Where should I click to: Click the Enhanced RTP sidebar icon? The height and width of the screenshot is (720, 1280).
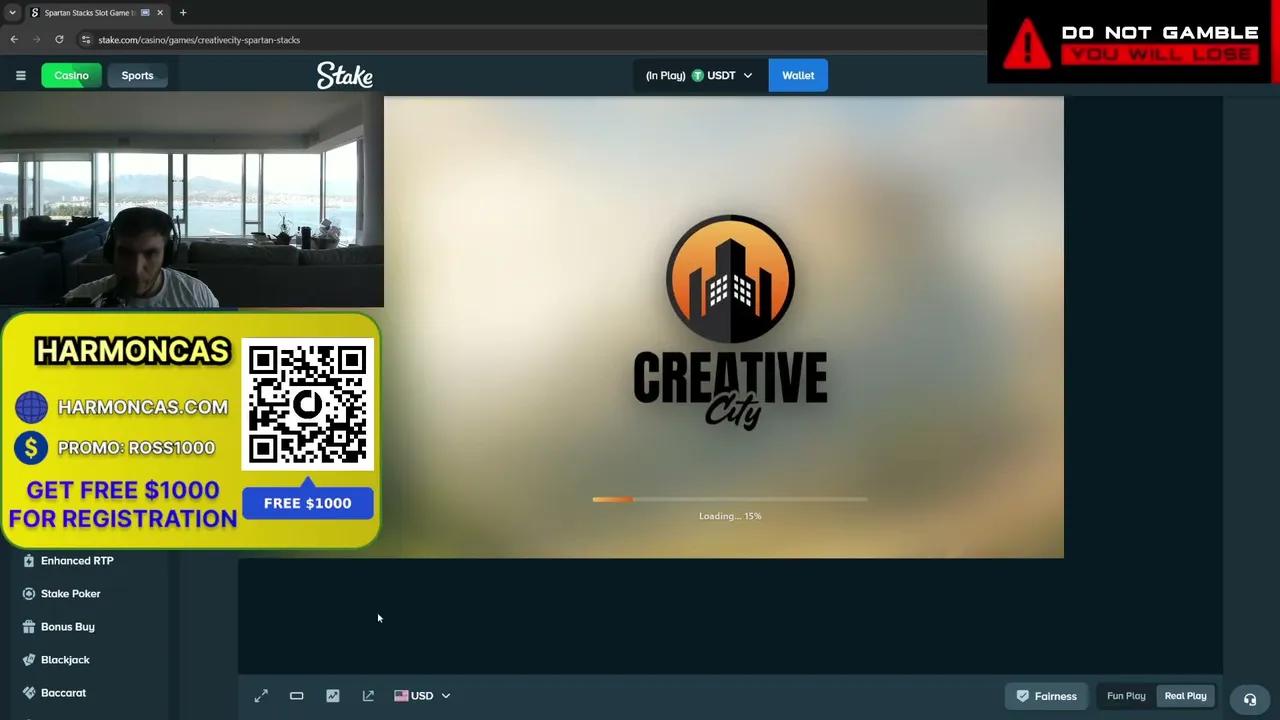pyautogui.click(x=28, y=560)
